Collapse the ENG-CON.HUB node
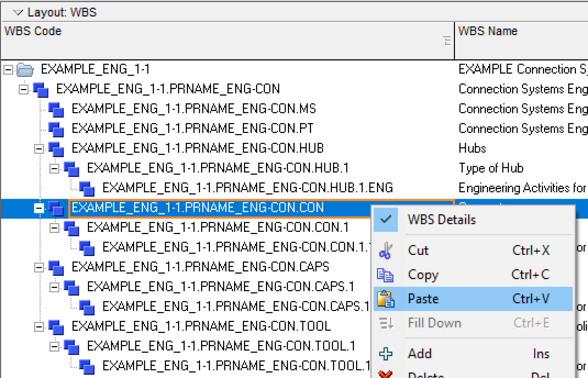 [39, 149]
